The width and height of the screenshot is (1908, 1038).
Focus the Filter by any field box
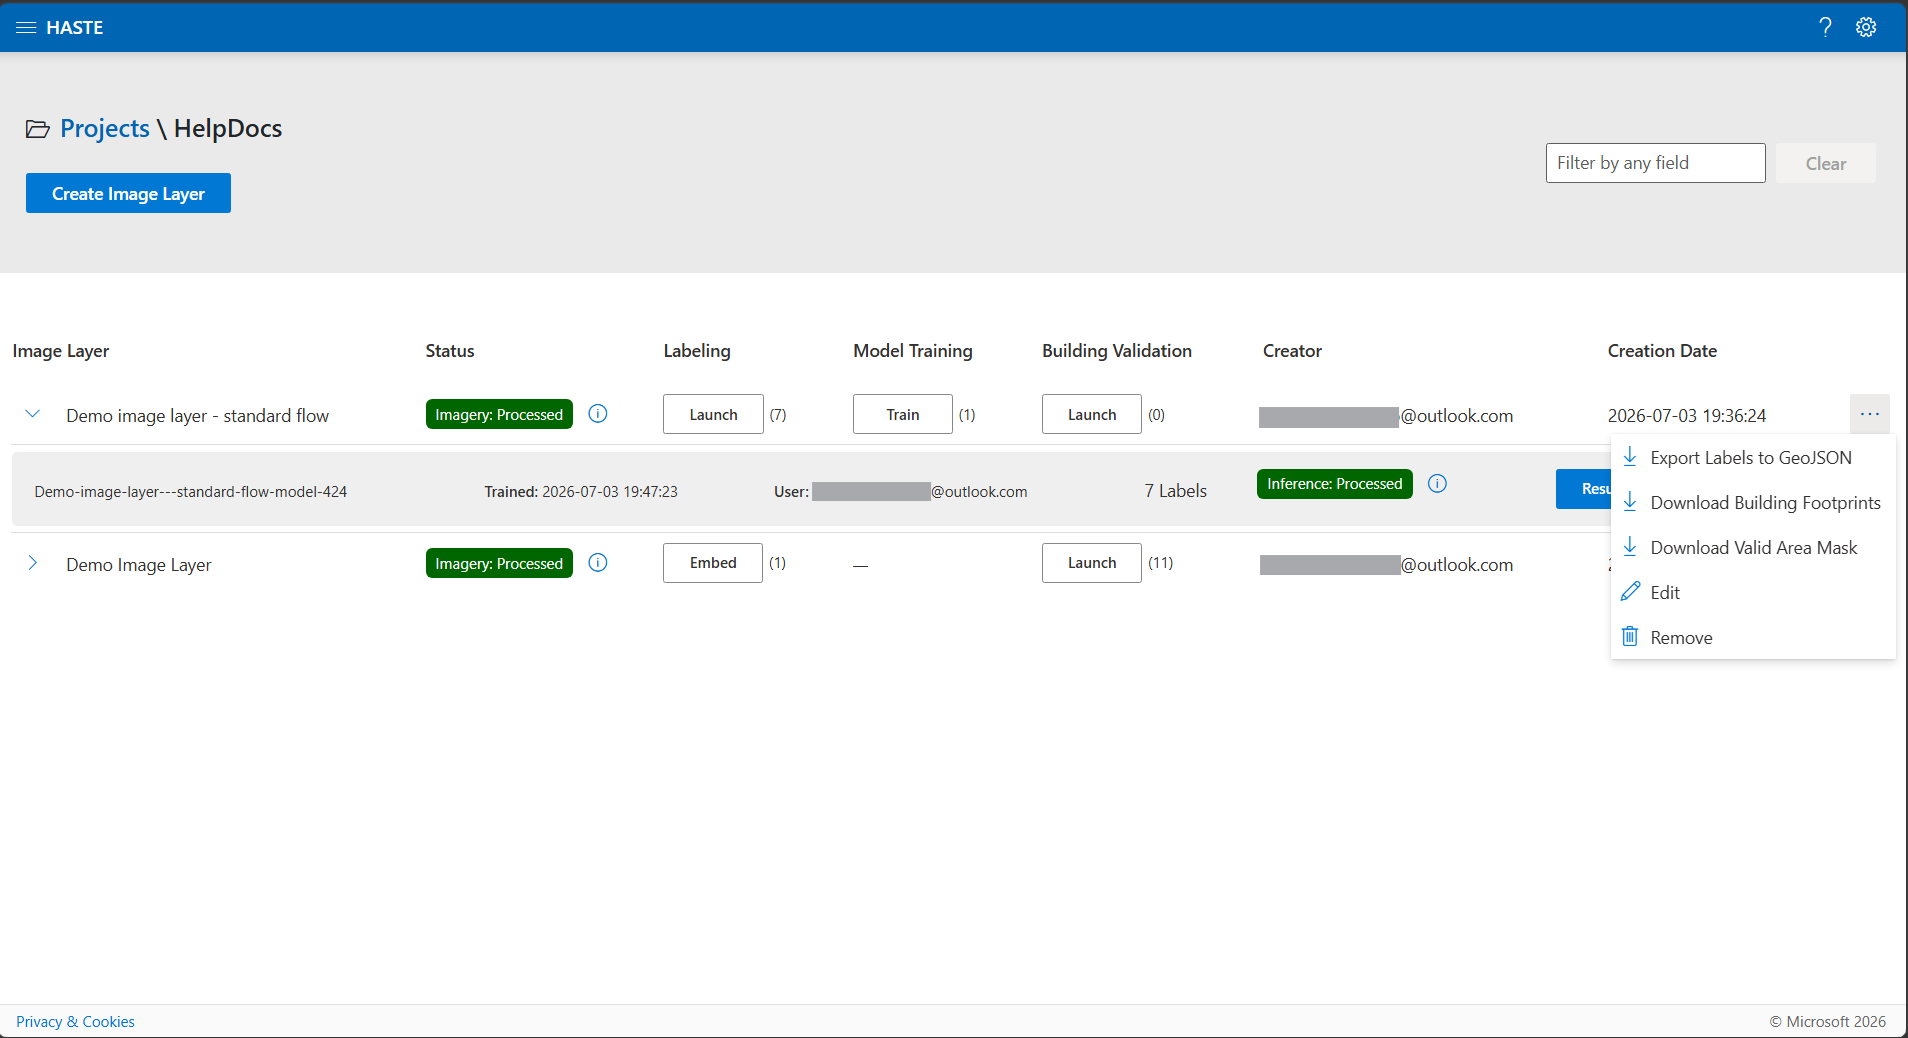[1655, 163]
